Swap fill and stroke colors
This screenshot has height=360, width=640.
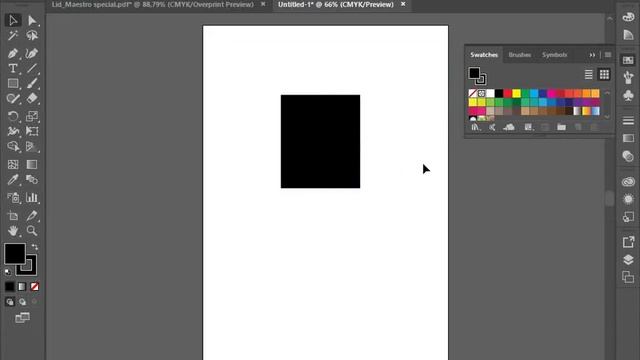tap(35, 247)
